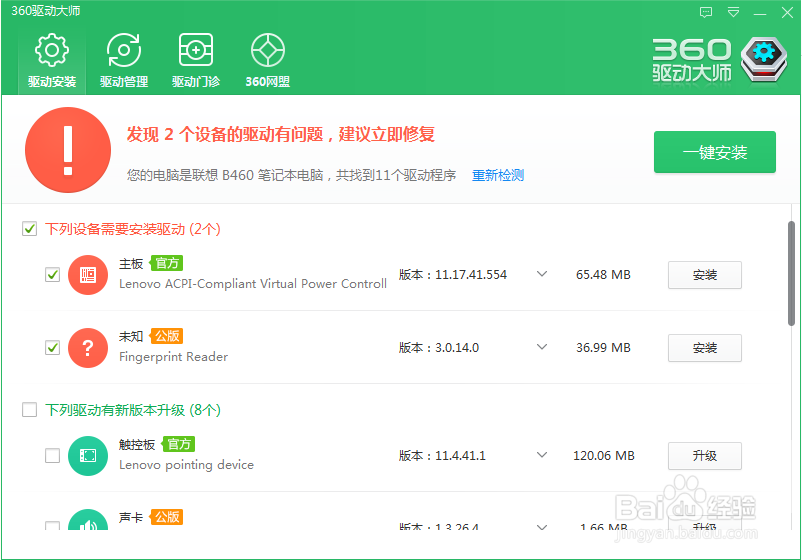Image resolution: width=802 pixels, height=560 pixels.
Task: Click the green 声卡 sound card icon
Action: point(88,521)
